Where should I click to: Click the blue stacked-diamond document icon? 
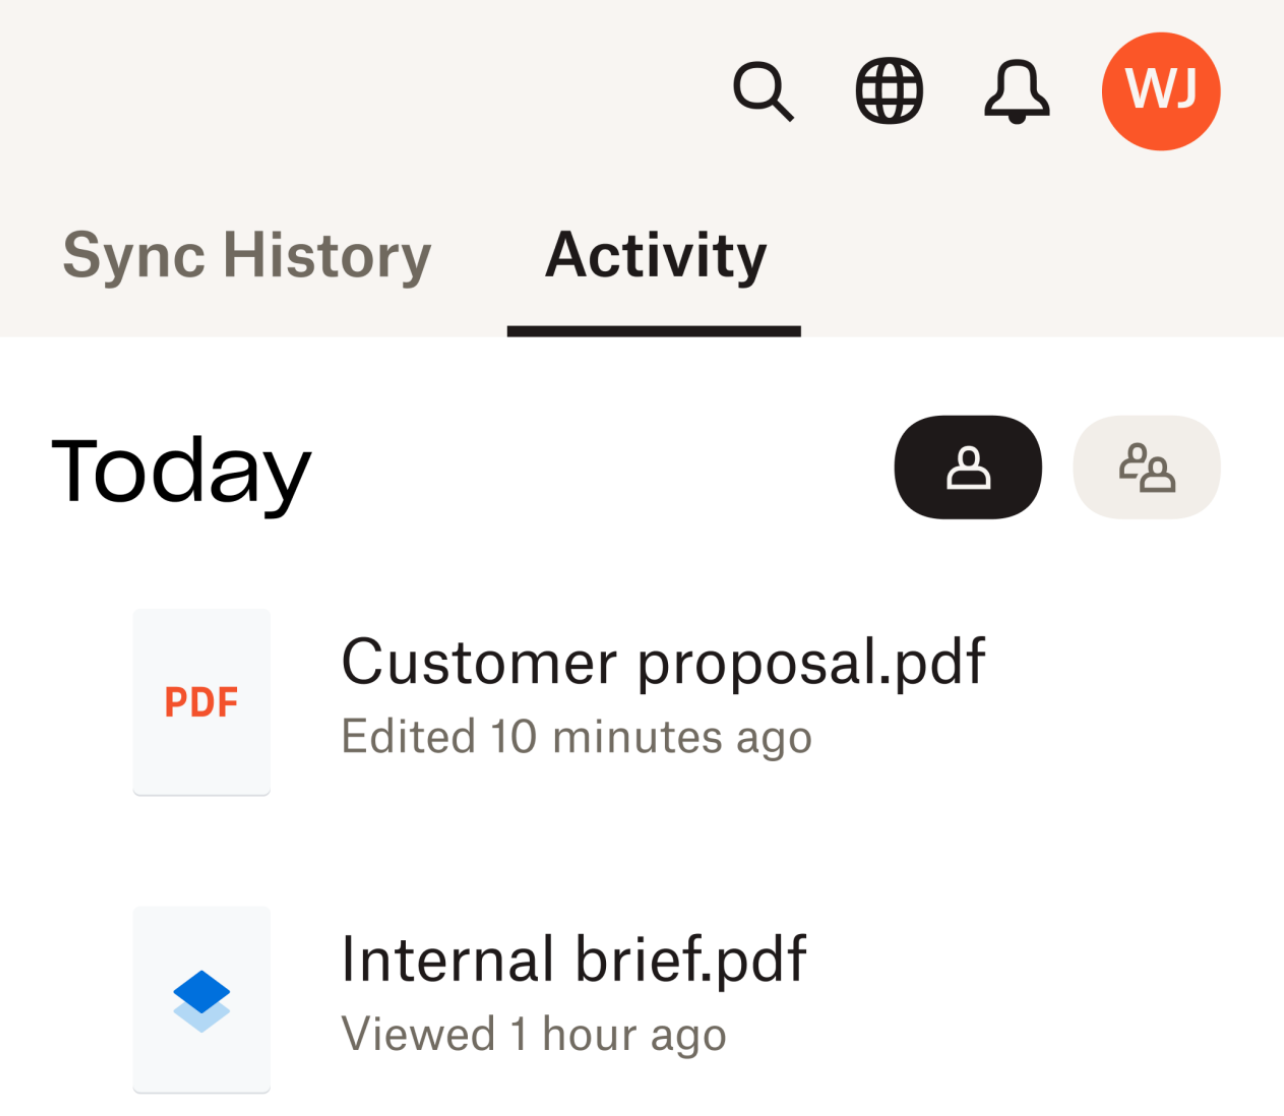(201, 1001)
